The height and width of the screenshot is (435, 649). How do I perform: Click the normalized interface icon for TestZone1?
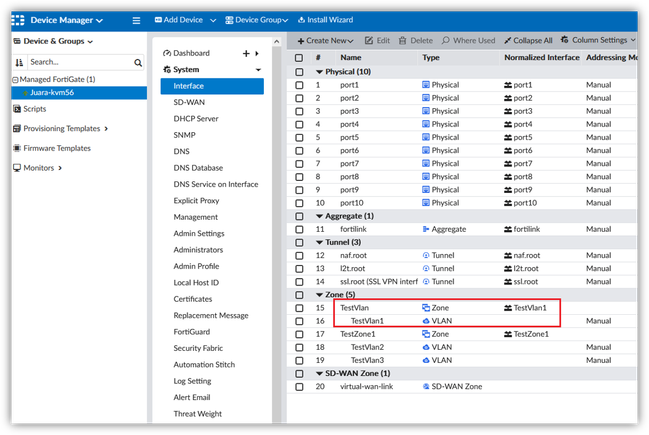pyautogui.click(x=508, y=334)
